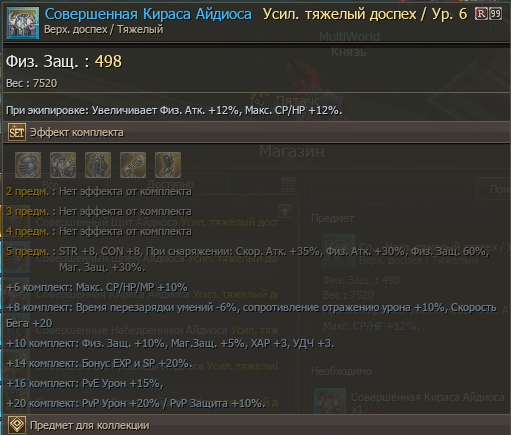The image size is (511, 435).
Task: Select the helmet set piece icon
Action: click(28, 165)
